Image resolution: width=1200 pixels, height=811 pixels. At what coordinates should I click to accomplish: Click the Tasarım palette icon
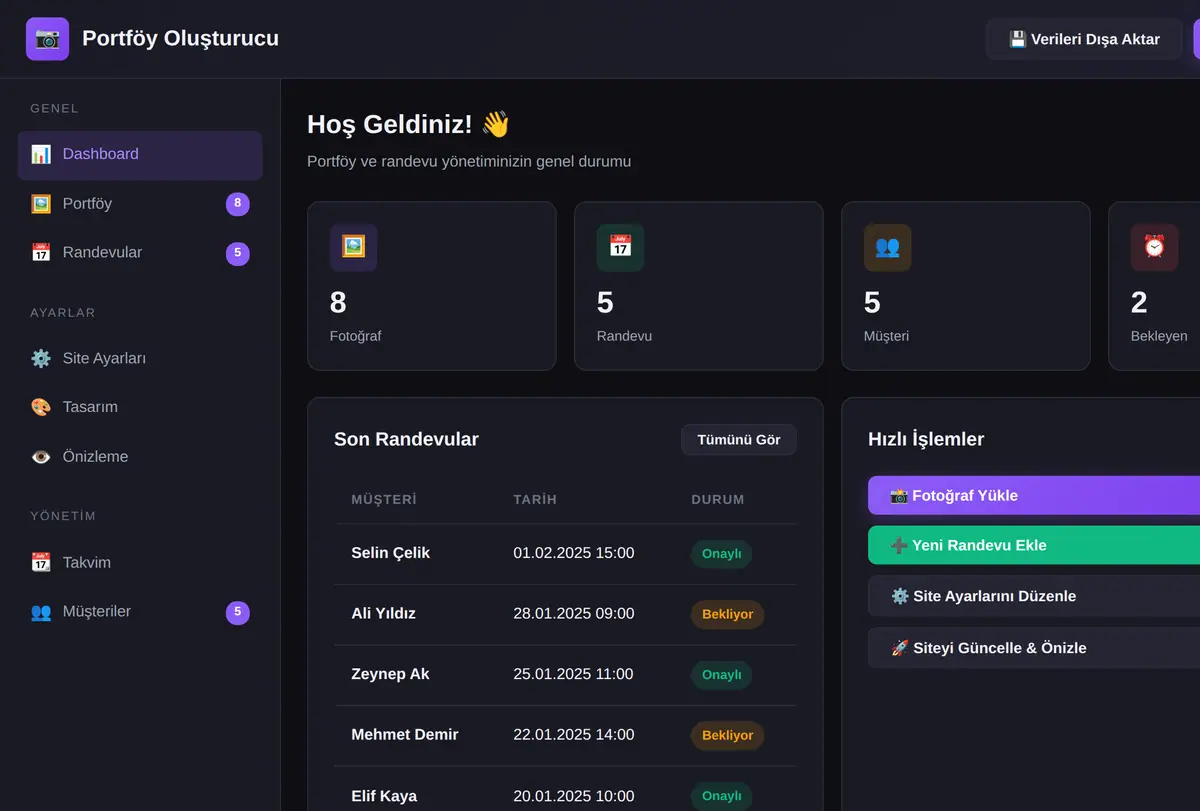click(x=41, y=407)
